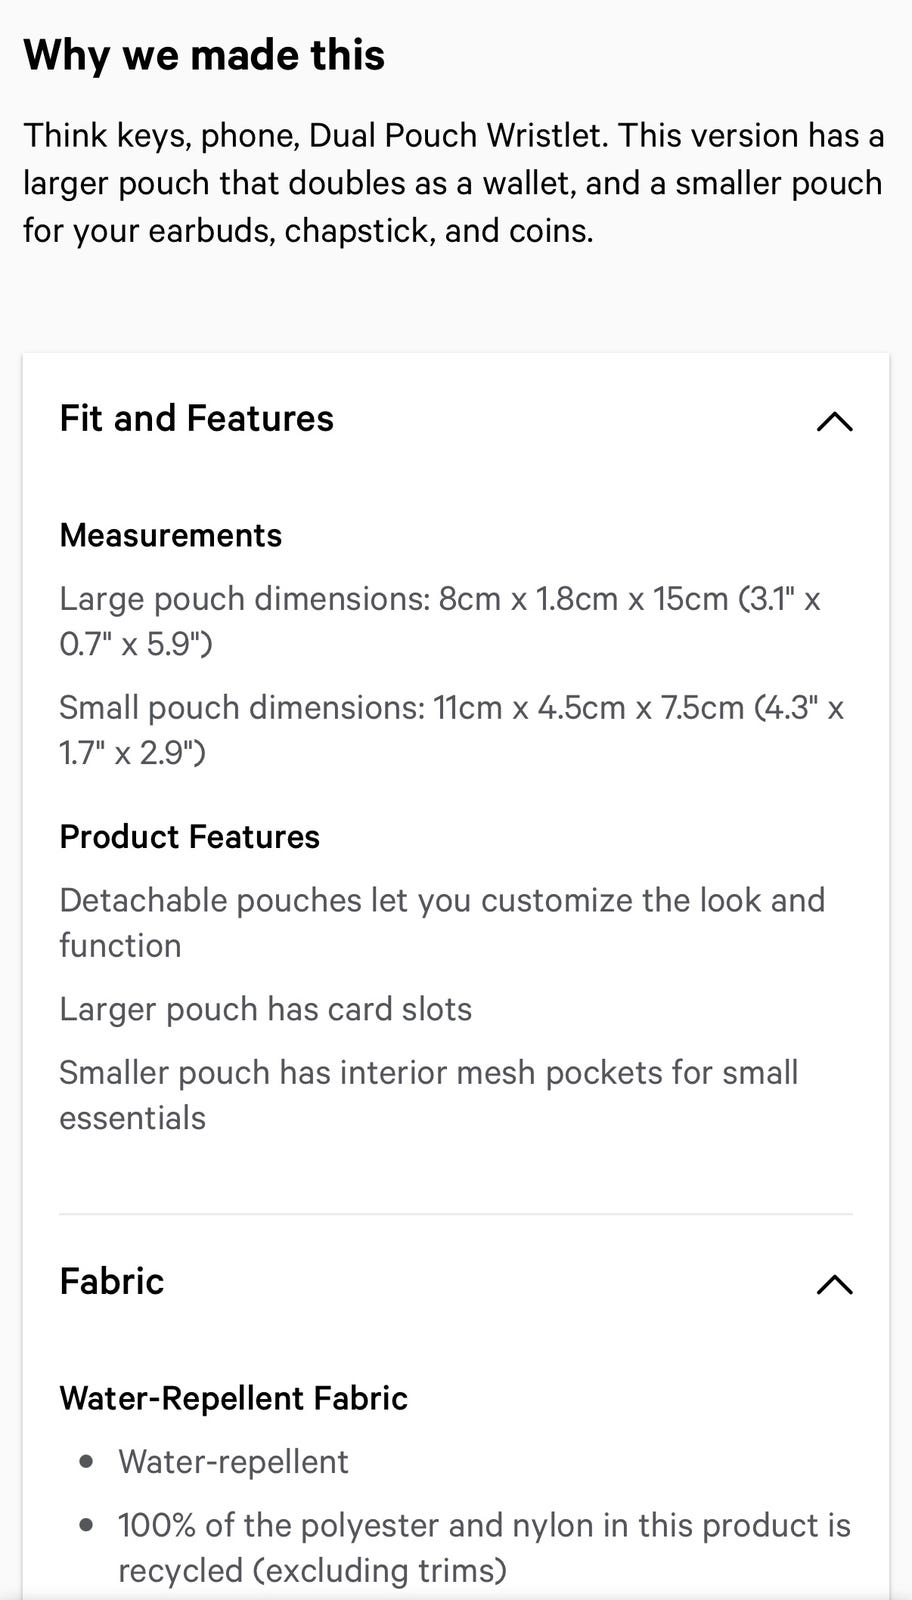The image size is (912, 1600).
Task: Click the Product Features subheading
Action: 189,836
